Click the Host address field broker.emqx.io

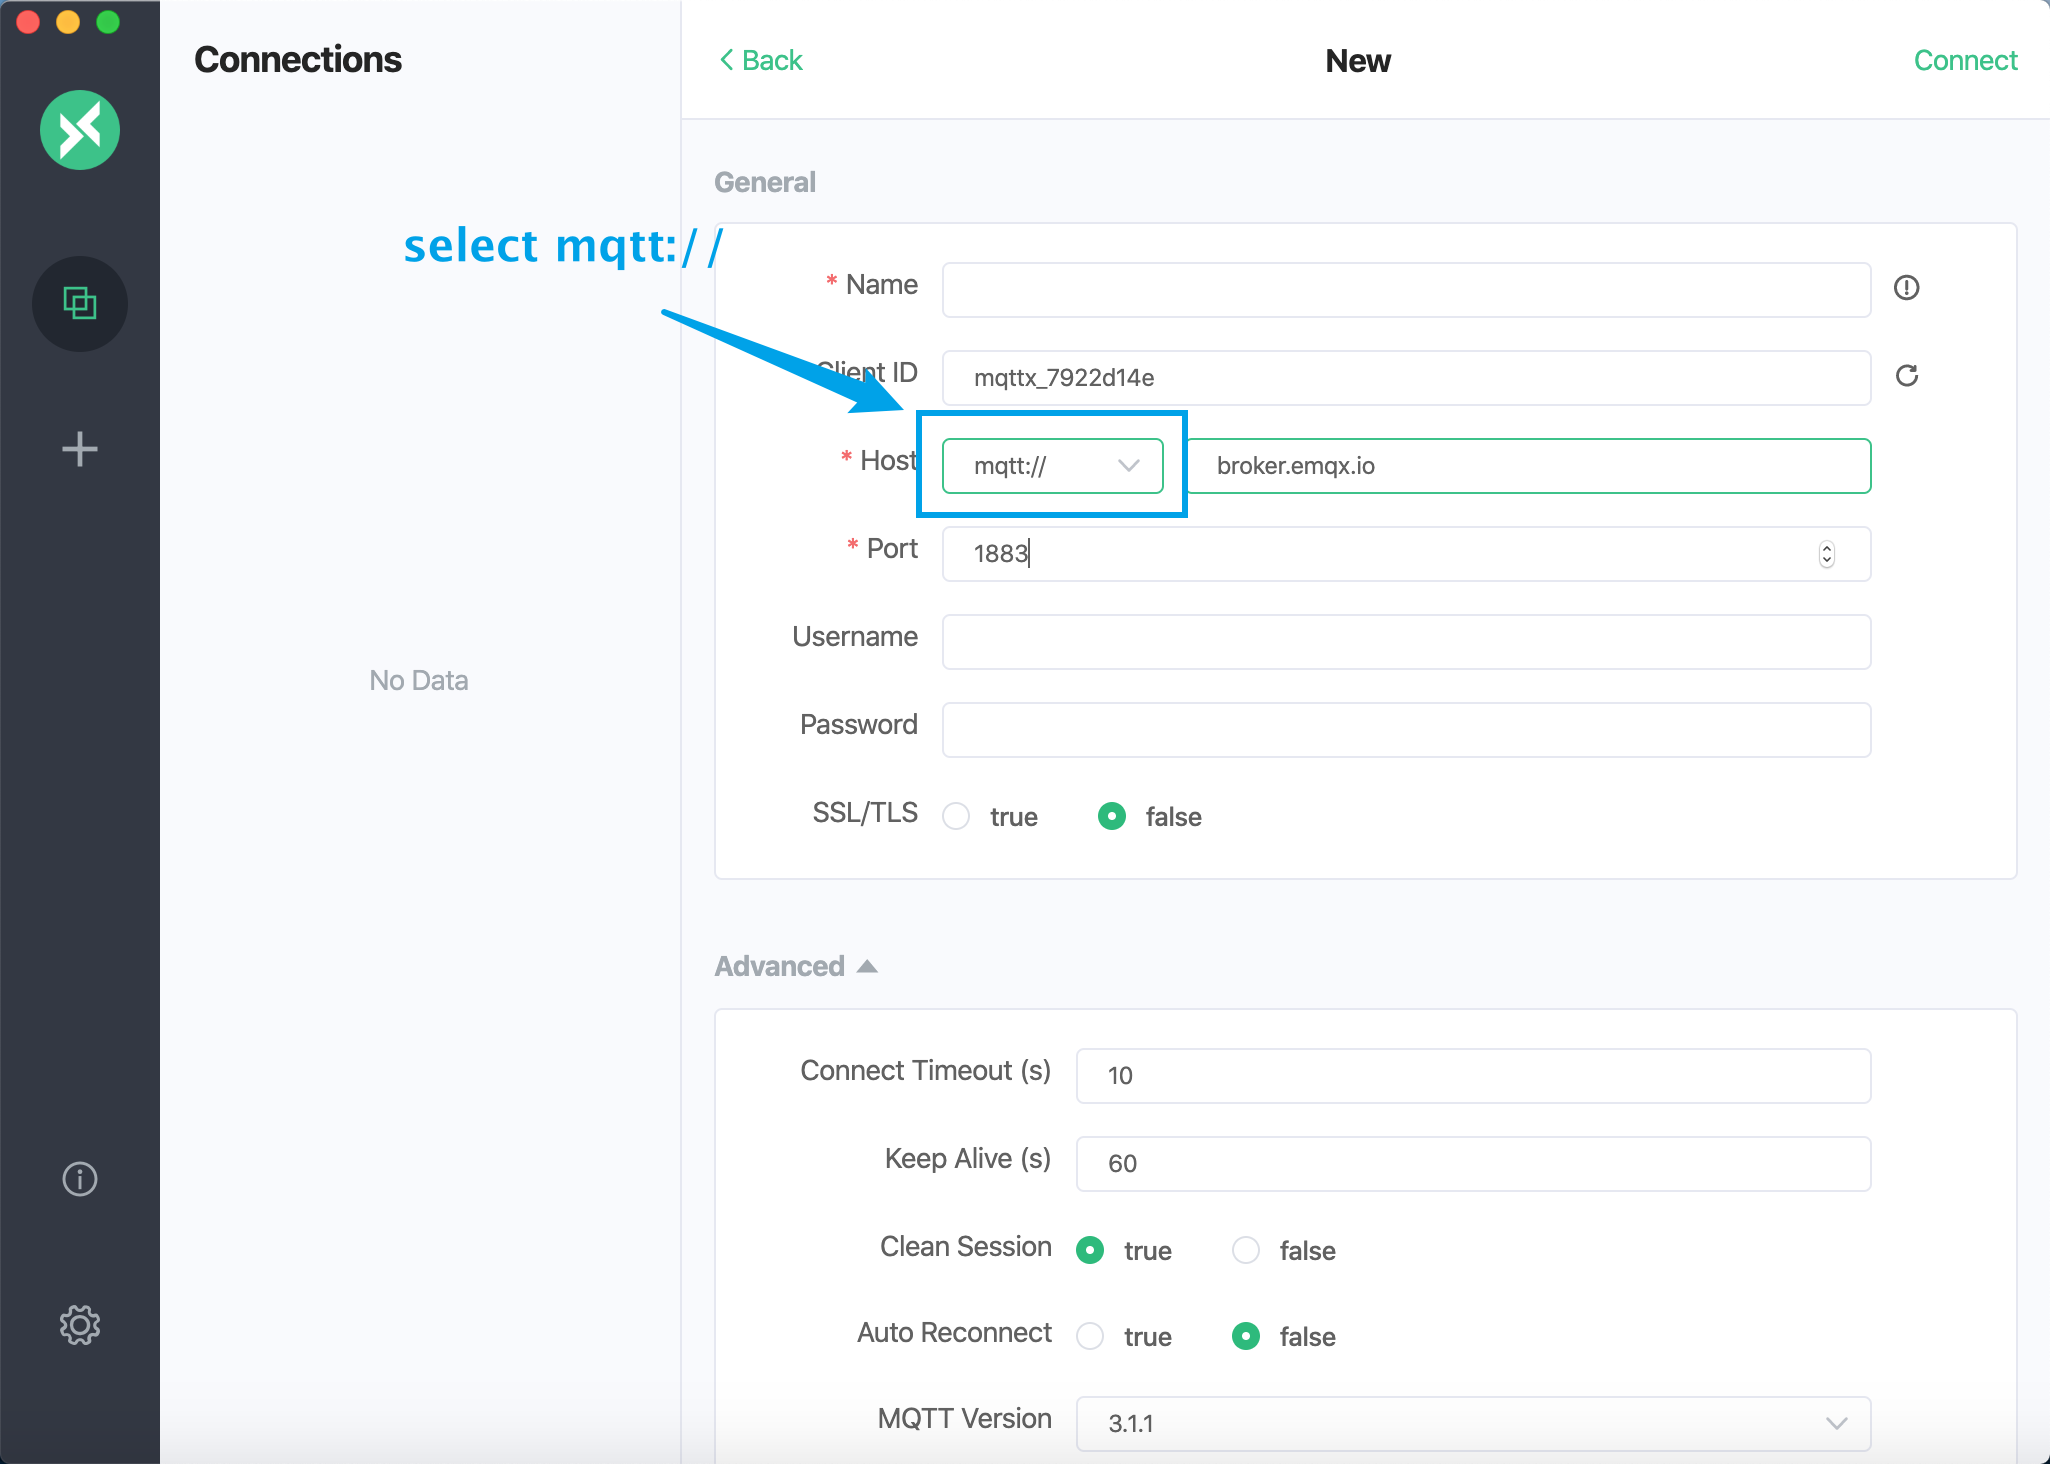click(x=1528, y=466)
